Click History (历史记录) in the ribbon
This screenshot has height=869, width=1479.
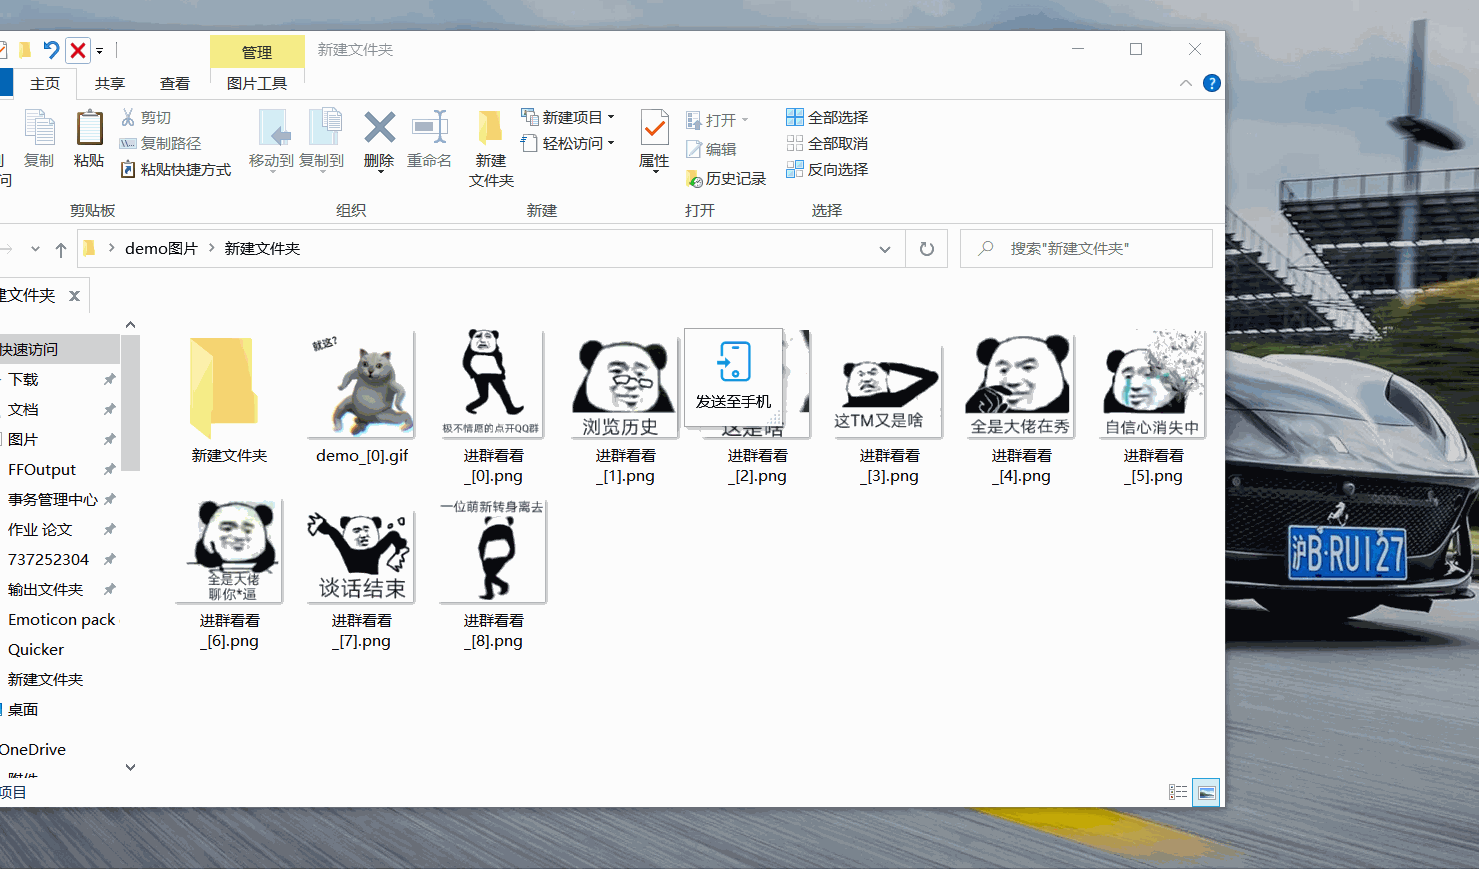coord(726,179)
